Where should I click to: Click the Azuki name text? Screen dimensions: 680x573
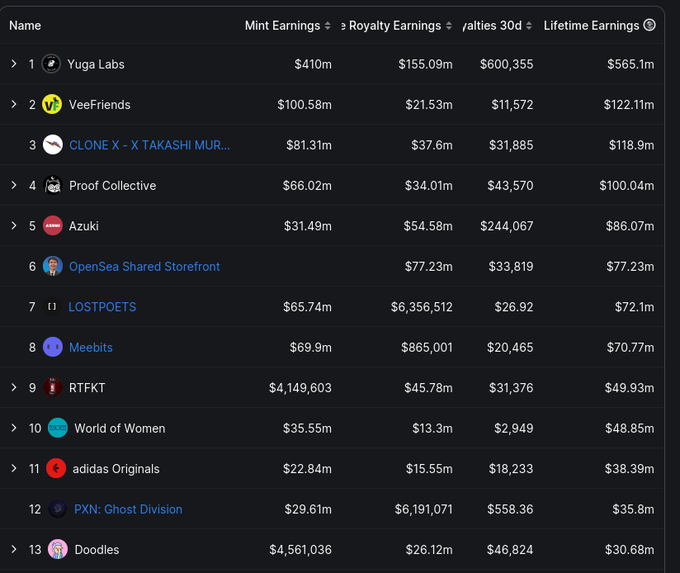pos(84,226)
